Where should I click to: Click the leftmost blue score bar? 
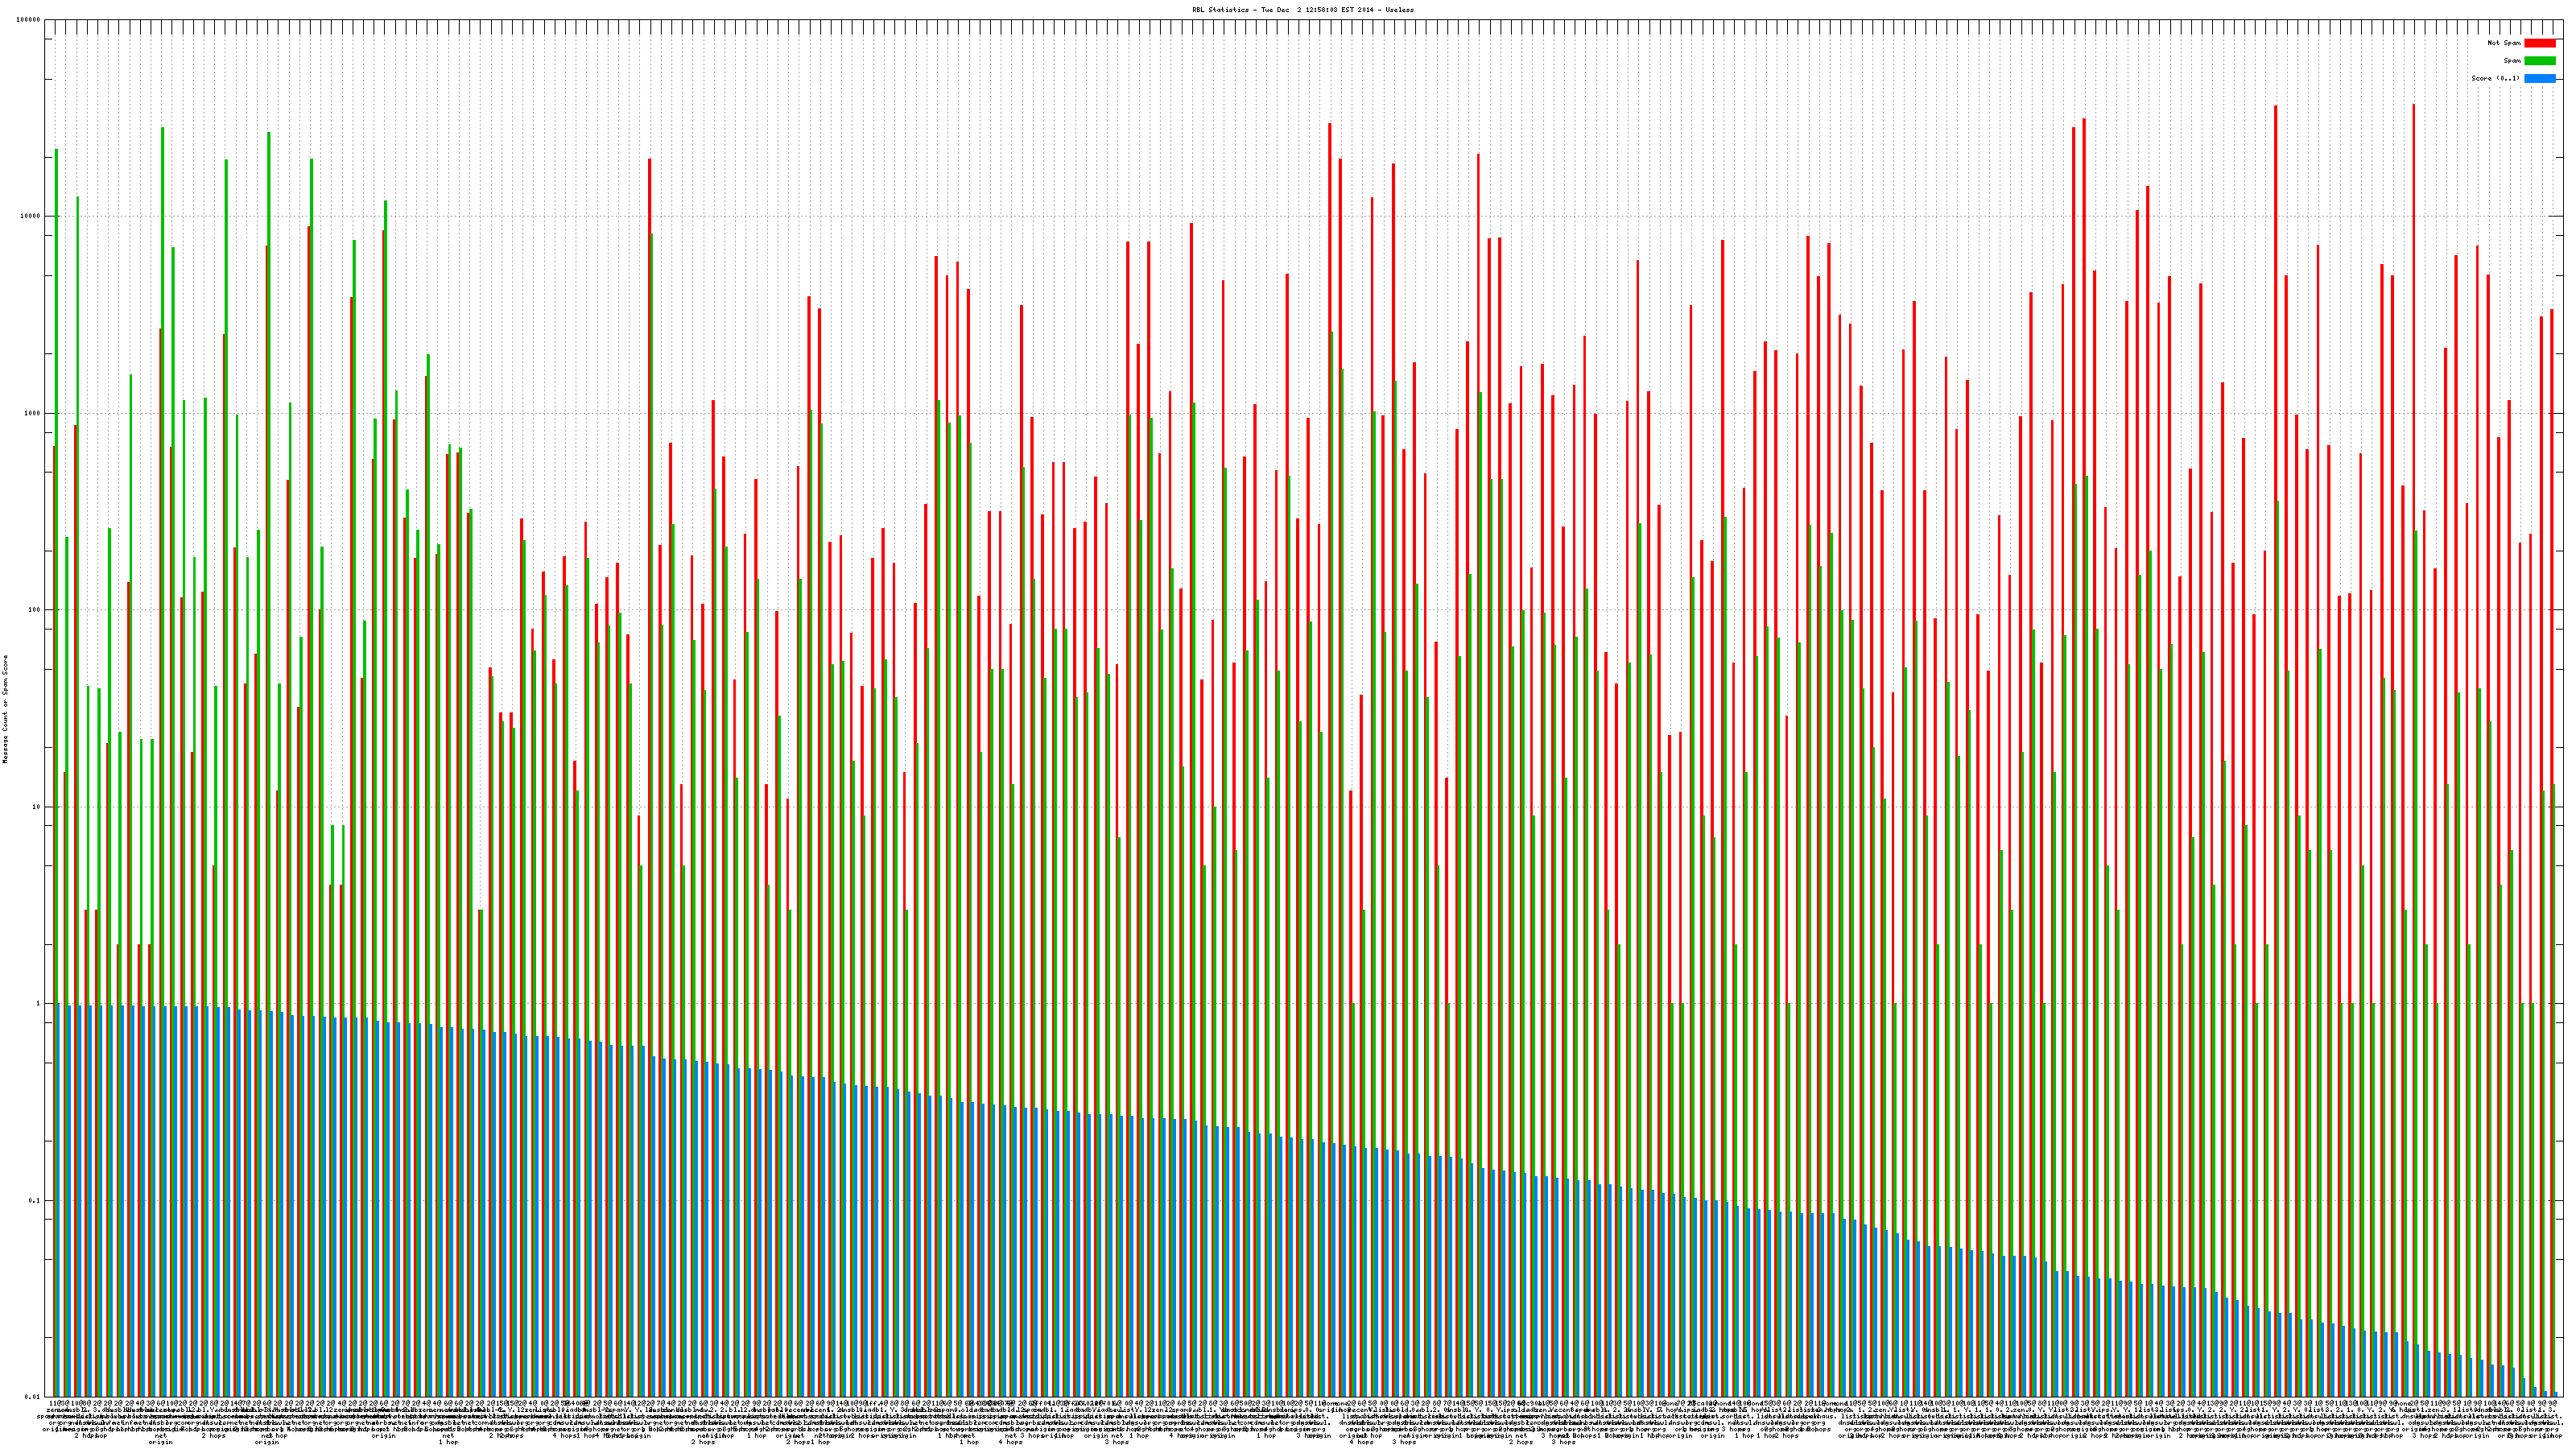59,1200
